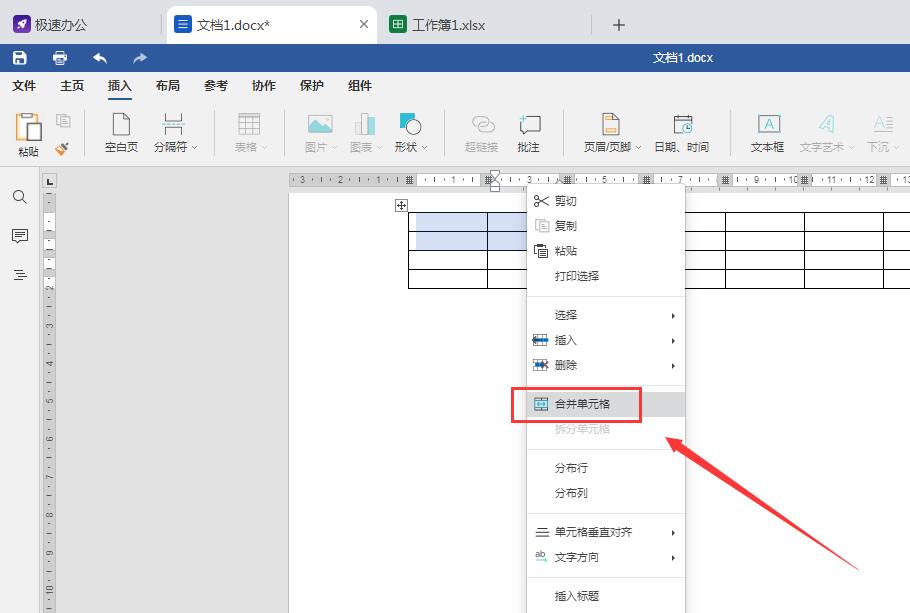Choose Cut (剪切) in the context menu
The width and height of the screenshot is (910, 613).
click(x=566, y=201)
